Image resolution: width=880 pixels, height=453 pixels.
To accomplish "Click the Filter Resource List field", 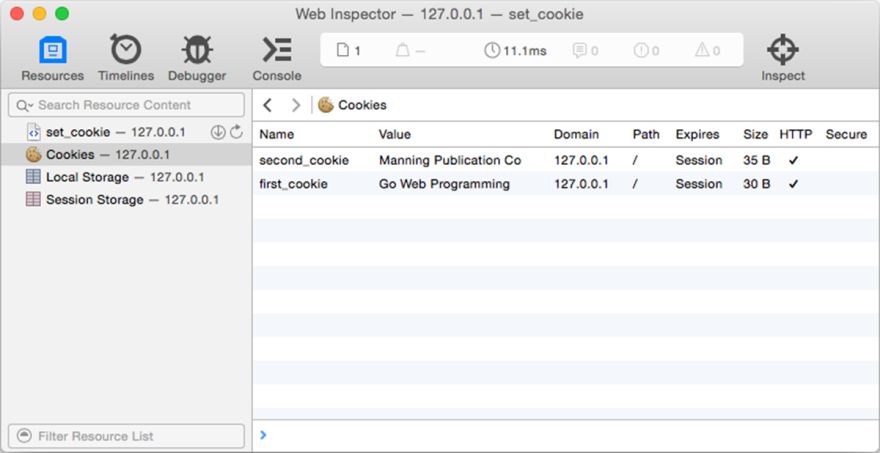I will click(x=126, y=436).
